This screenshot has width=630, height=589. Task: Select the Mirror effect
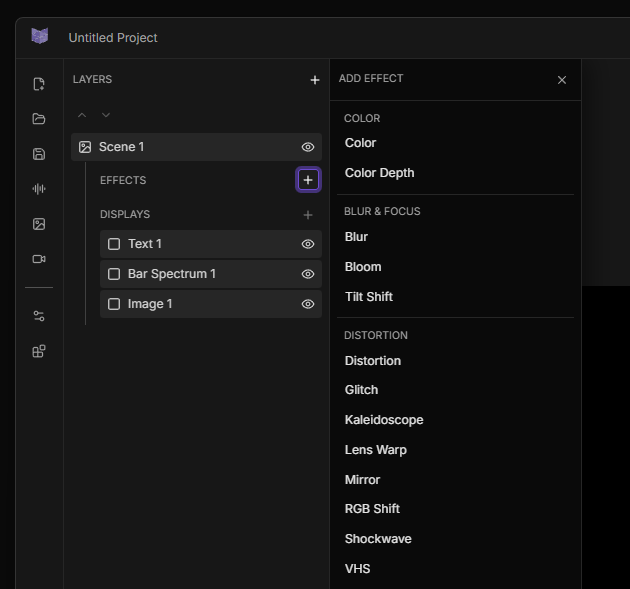pos(362,480)
